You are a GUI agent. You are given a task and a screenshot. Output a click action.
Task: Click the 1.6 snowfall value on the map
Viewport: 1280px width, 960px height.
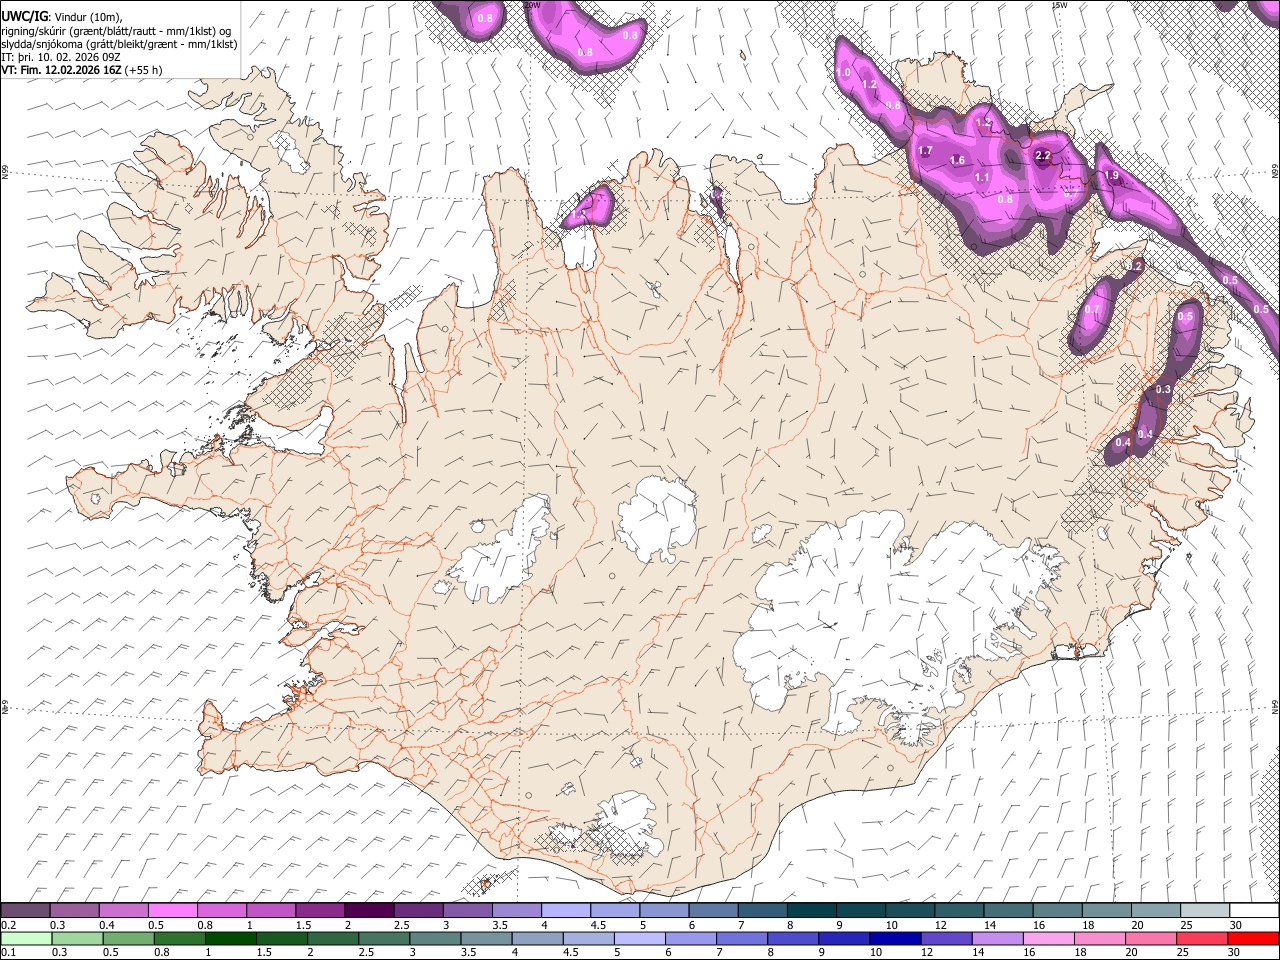[957, 161]
